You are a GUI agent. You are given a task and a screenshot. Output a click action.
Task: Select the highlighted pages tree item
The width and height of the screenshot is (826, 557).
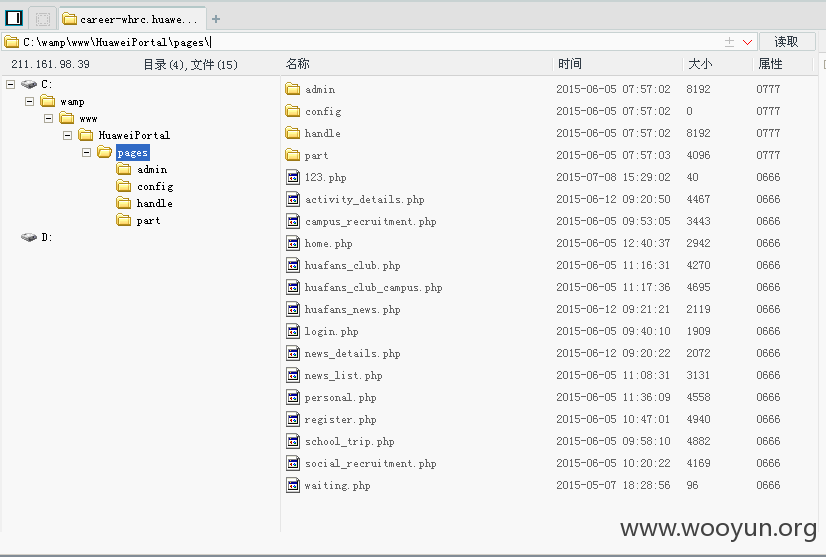click(133, 153)
